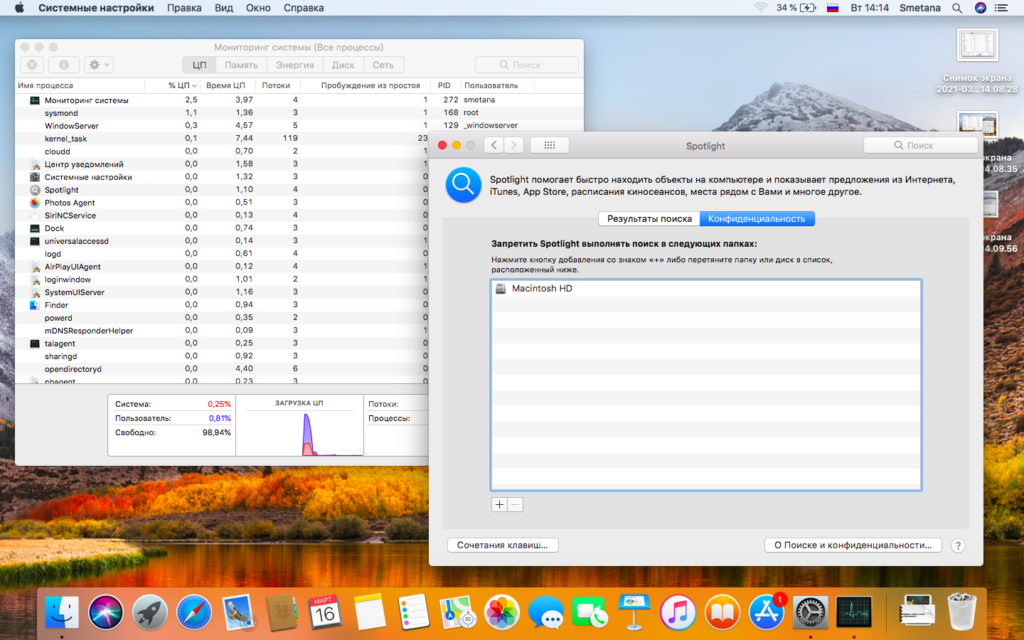Click search field in Spotlight preferences

[921, 145]
